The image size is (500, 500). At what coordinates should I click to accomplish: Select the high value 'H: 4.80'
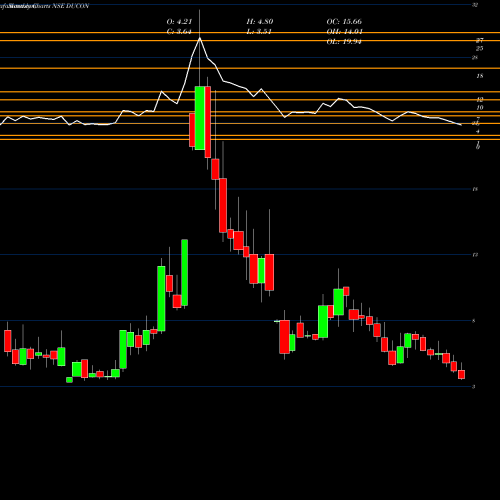[260, 22]
